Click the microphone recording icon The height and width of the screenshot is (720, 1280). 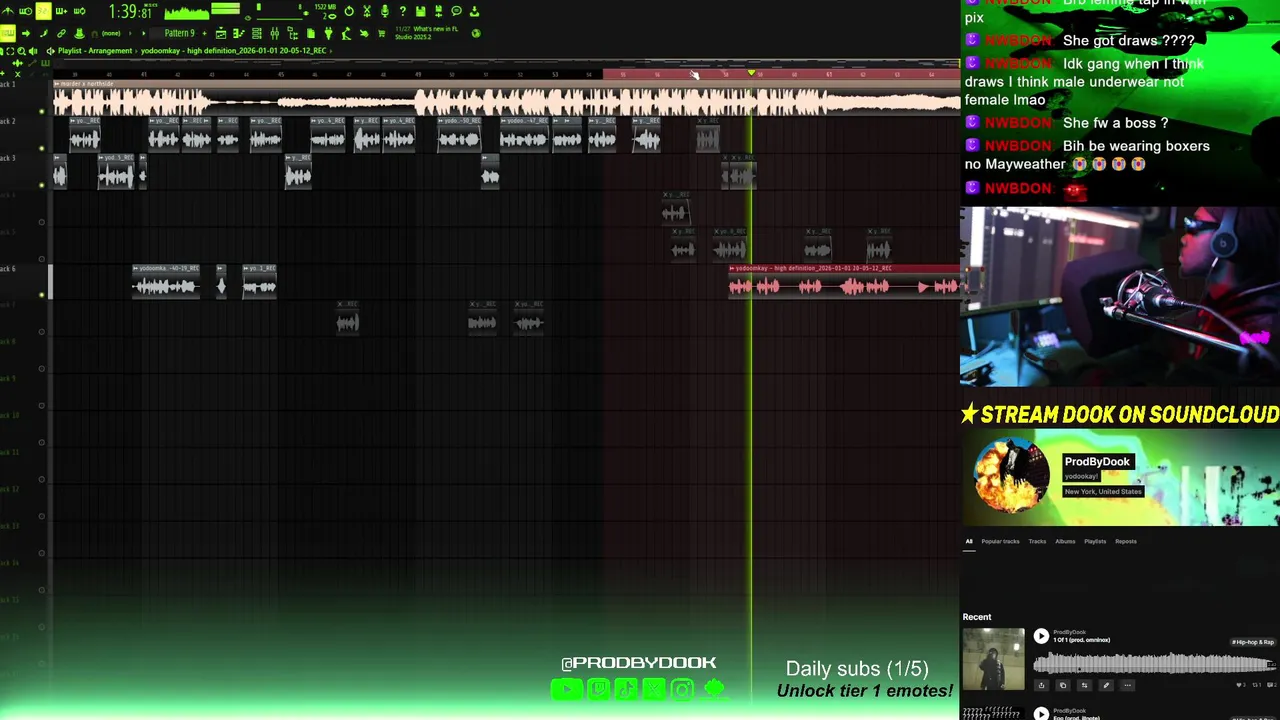[x=385, y=11]
